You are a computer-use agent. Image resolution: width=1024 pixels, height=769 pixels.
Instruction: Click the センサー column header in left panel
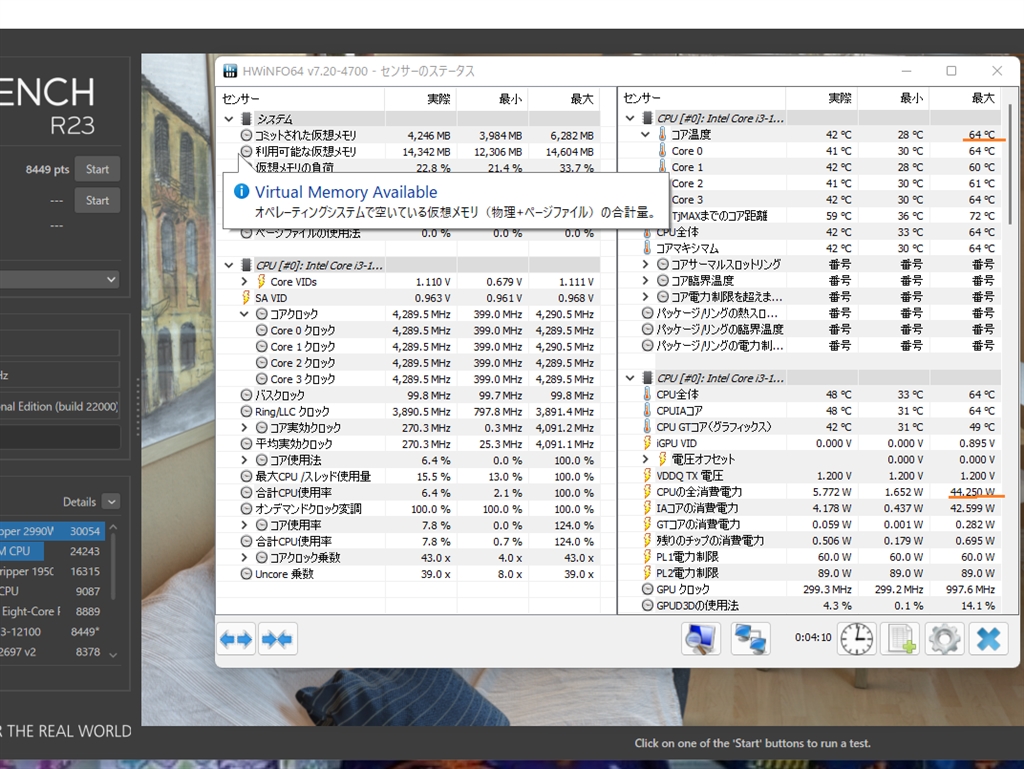(x=301, y=99)
